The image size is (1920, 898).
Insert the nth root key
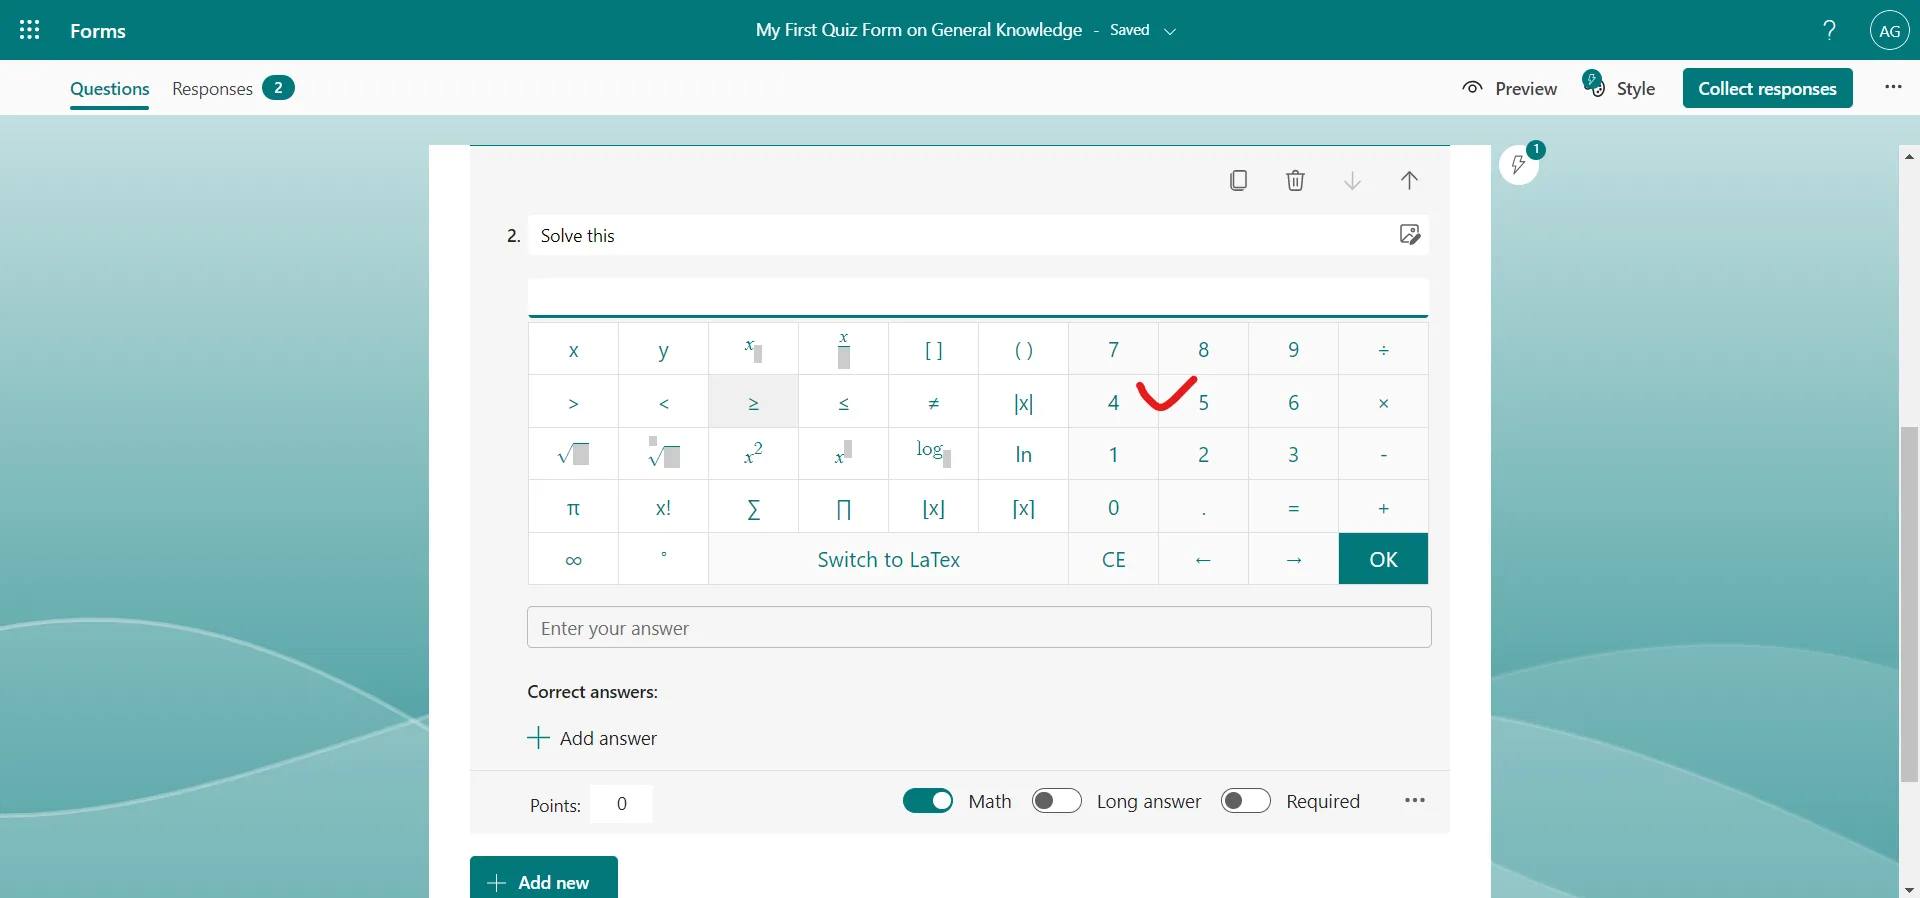pyautogui.click(x=663, y=454)
